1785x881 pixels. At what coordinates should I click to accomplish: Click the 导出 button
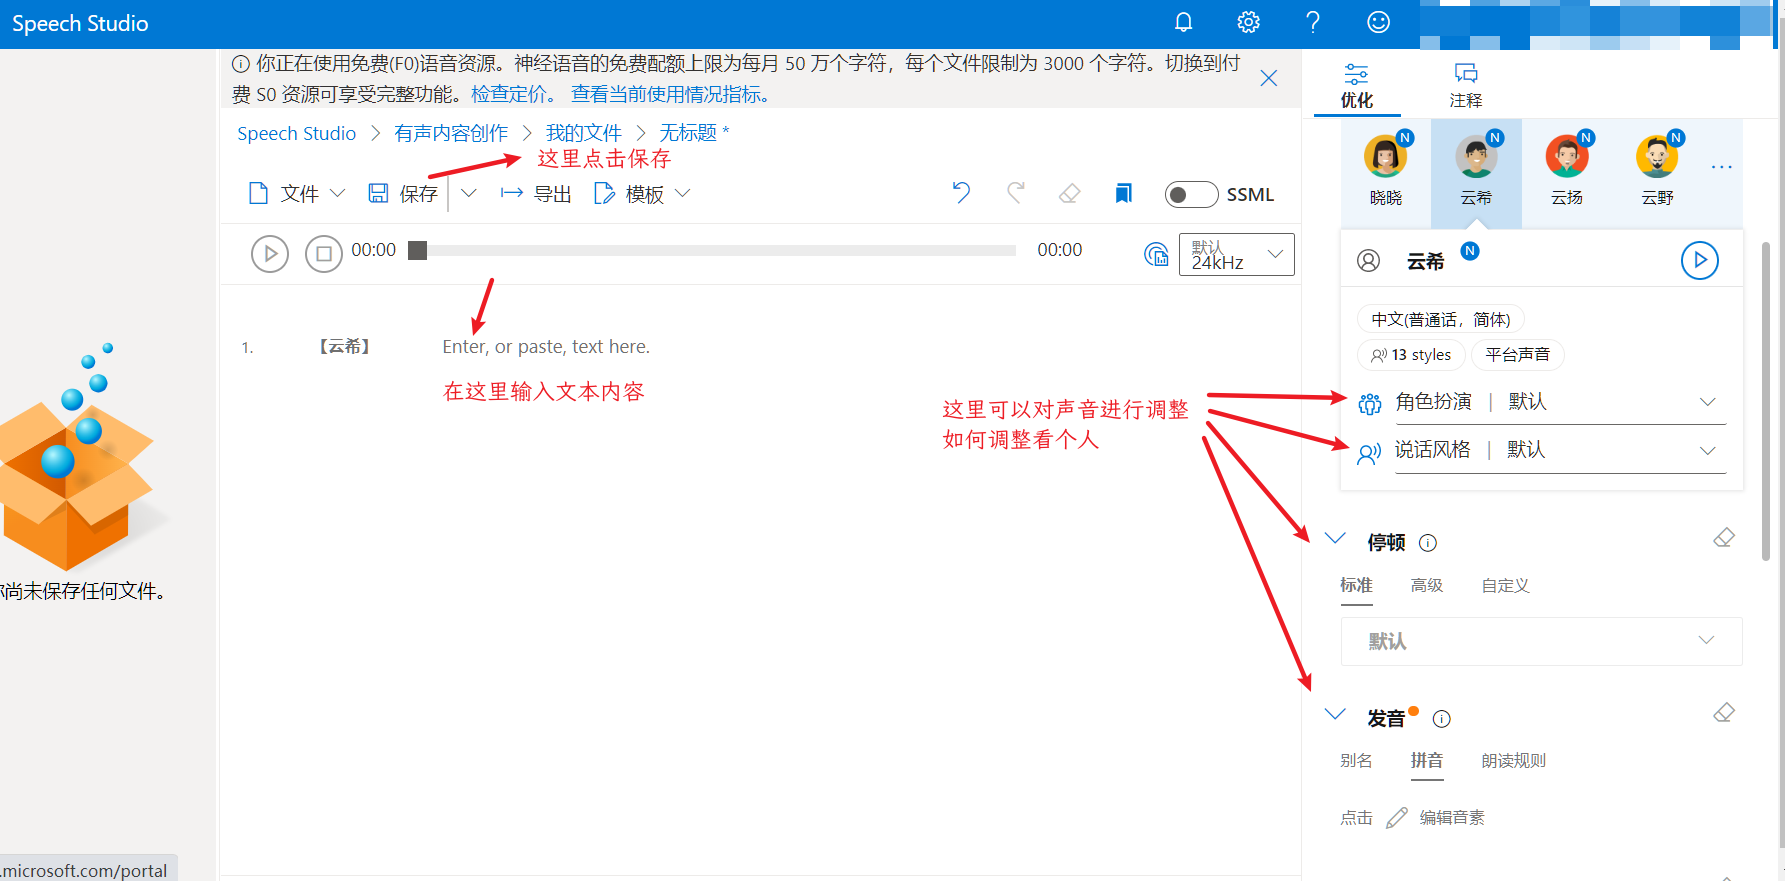pyautogui.click(x=536, y=193)
